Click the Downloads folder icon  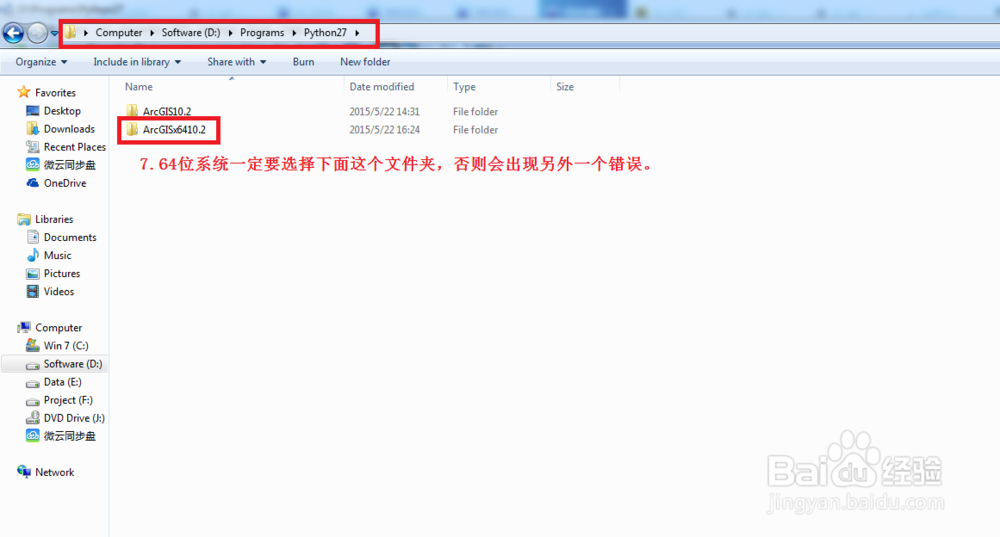pyautogui.click(x=33, y=129)
